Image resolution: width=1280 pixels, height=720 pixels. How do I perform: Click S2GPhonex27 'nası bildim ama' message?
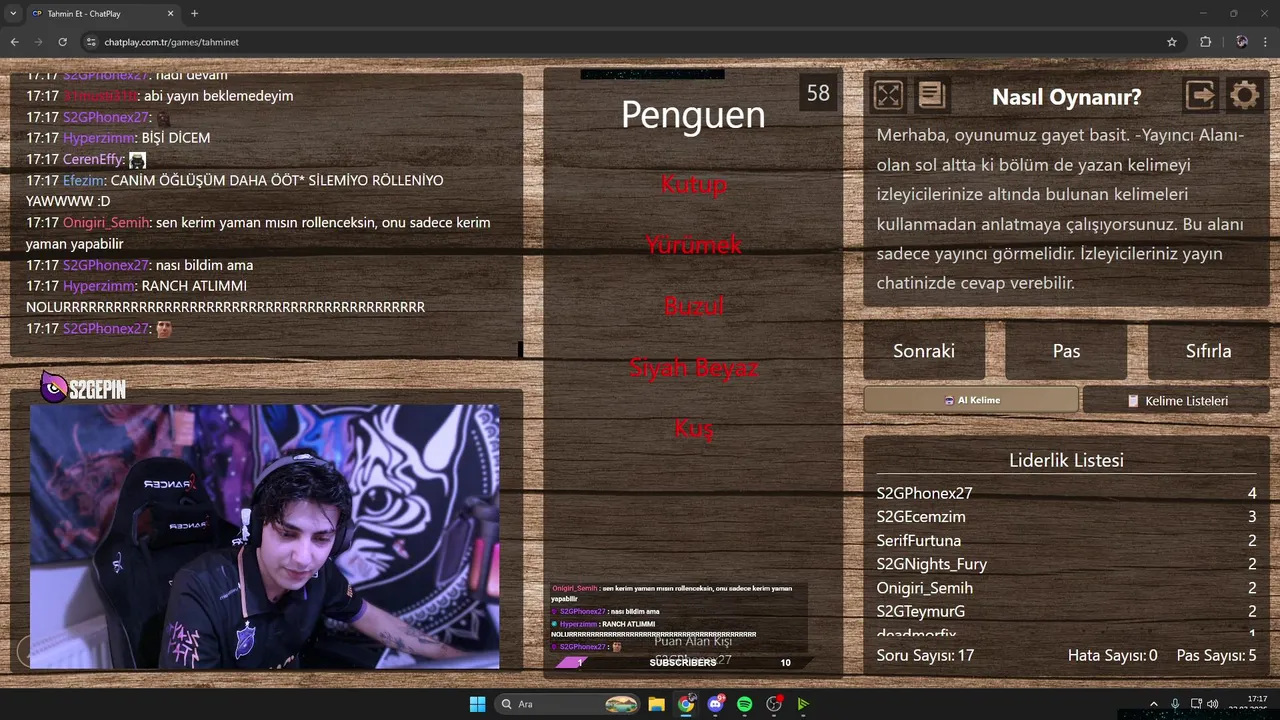click(139, 265)
